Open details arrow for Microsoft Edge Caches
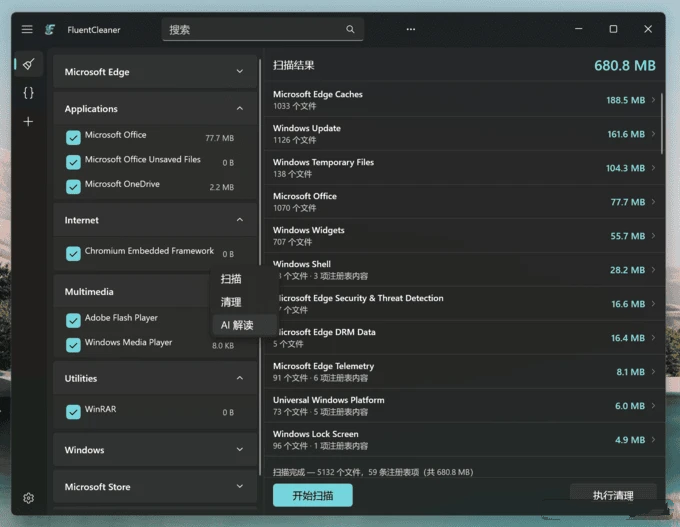The height and width of the screenshot is (527, 680). 653,100
